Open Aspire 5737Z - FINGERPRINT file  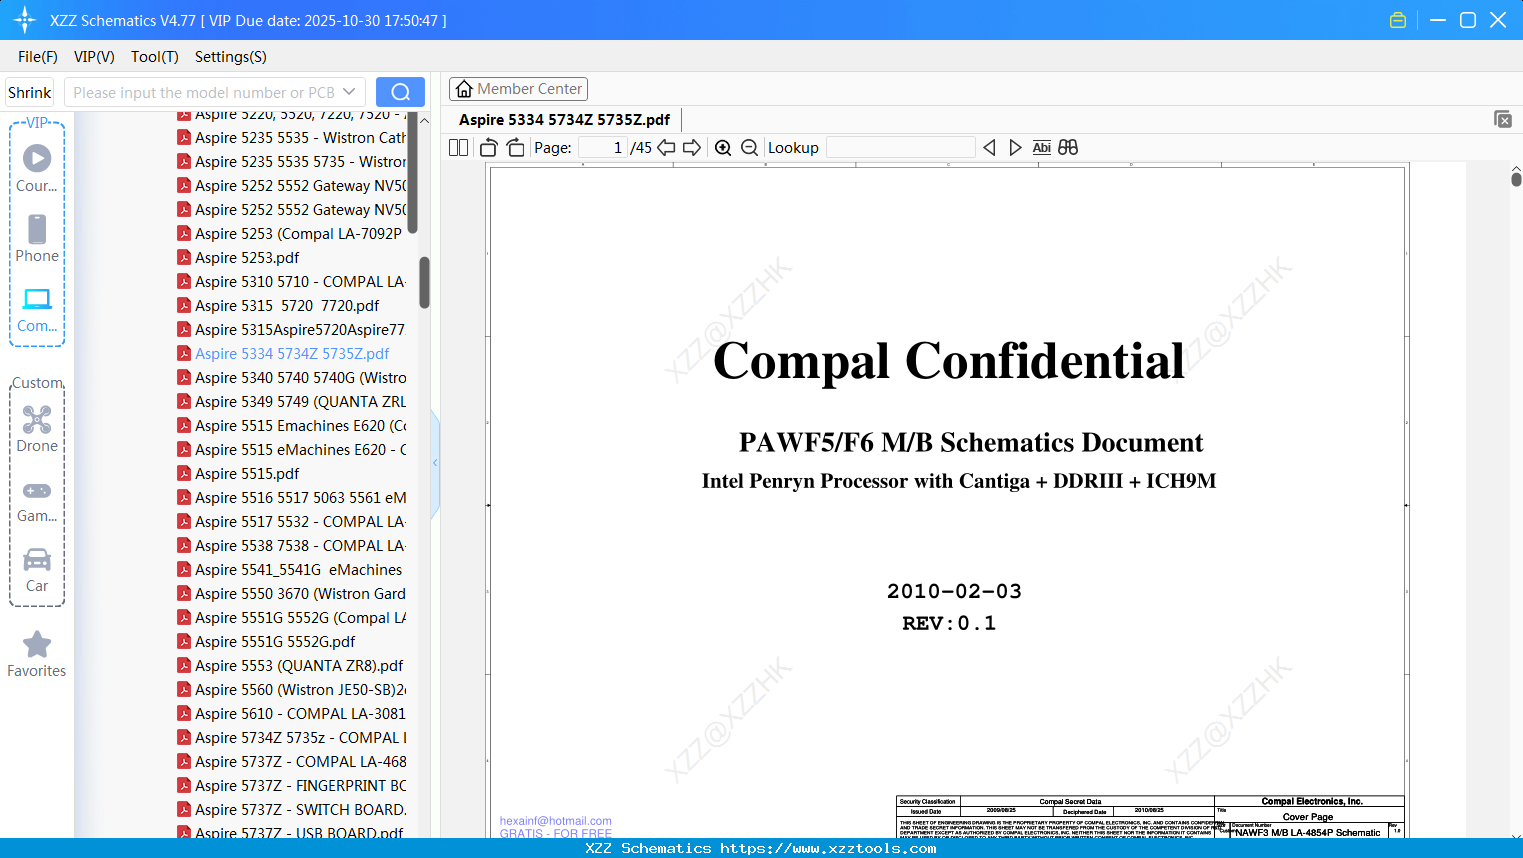point(292,786)
